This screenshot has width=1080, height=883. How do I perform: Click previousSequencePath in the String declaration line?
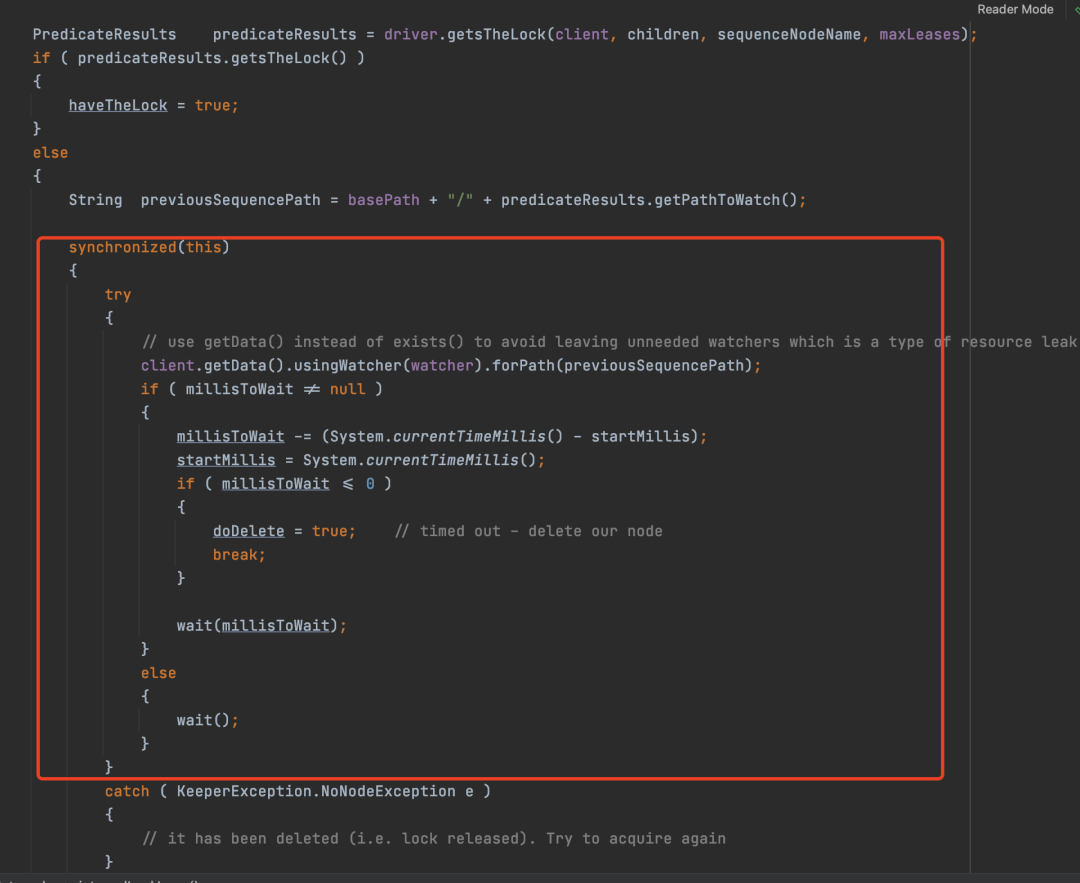tap(230, 200)
